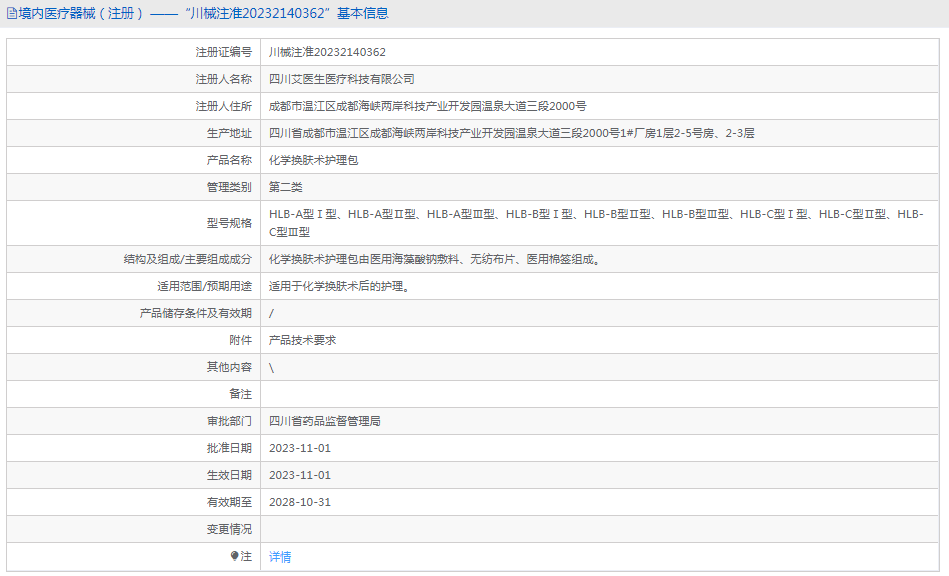The image size is (949, 576).
Task: Click the production address value starting 四川省成都市温江区
Action: (x=512, y=133)
